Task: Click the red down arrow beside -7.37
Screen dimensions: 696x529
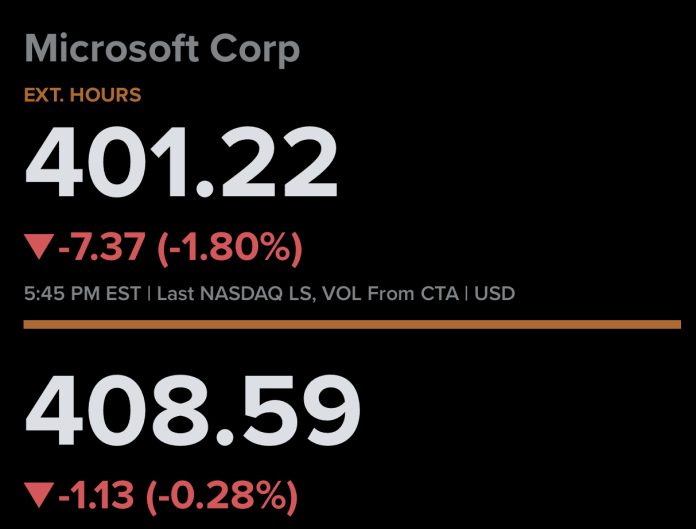Action: tap(38, 247)
